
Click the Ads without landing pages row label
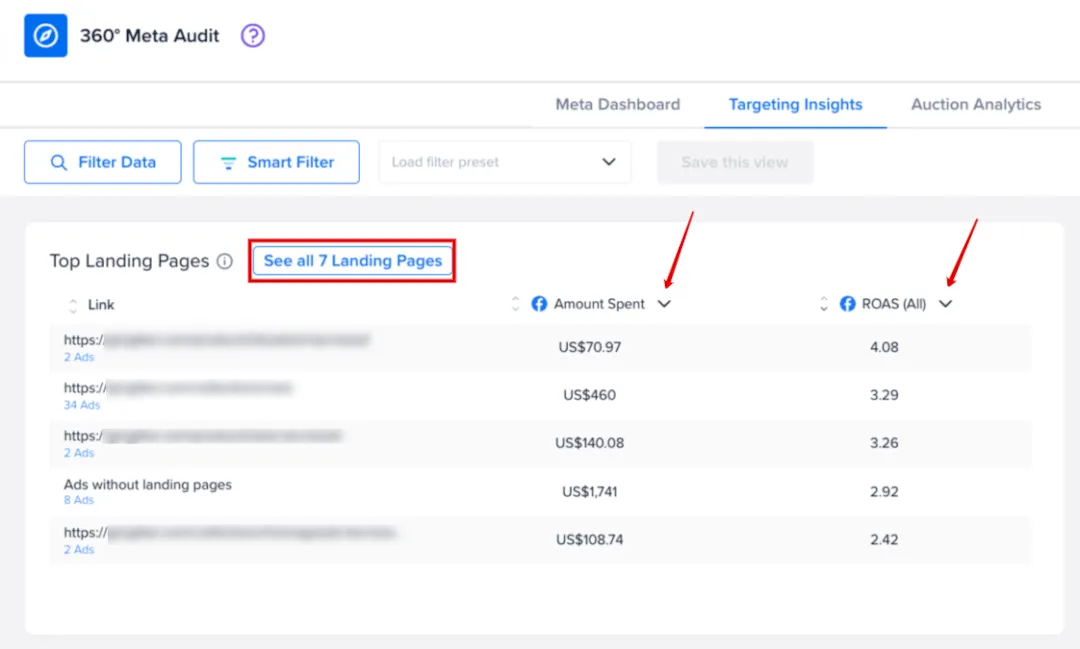click(x=148, y=484)
